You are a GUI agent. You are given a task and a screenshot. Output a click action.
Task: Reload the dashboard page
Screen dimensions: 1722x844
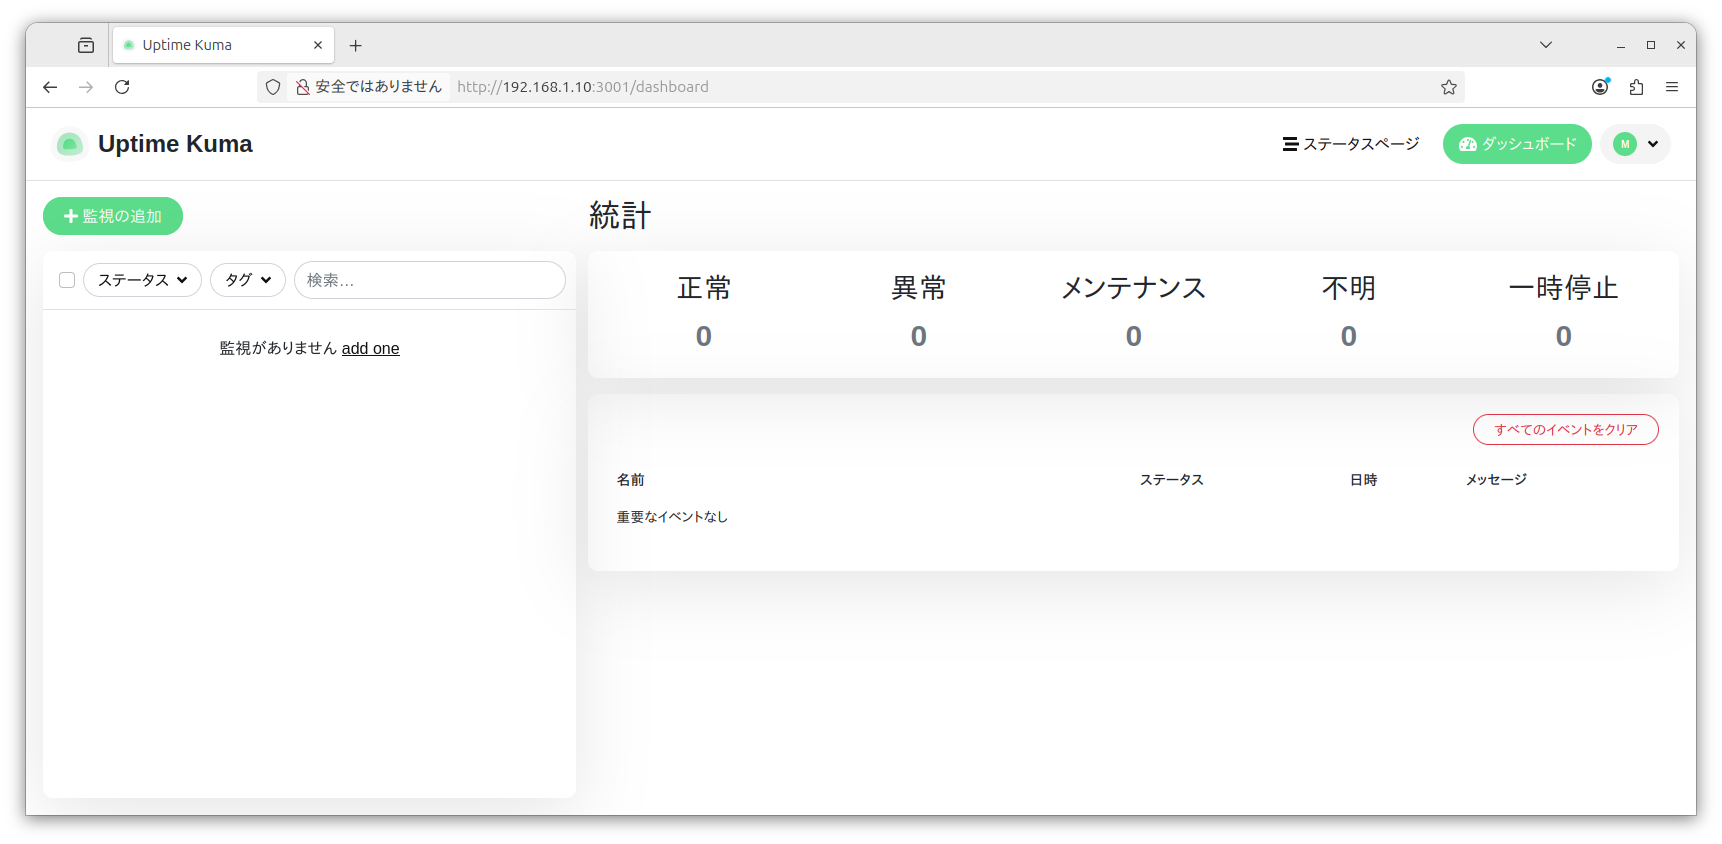click(x=122, y=87)
